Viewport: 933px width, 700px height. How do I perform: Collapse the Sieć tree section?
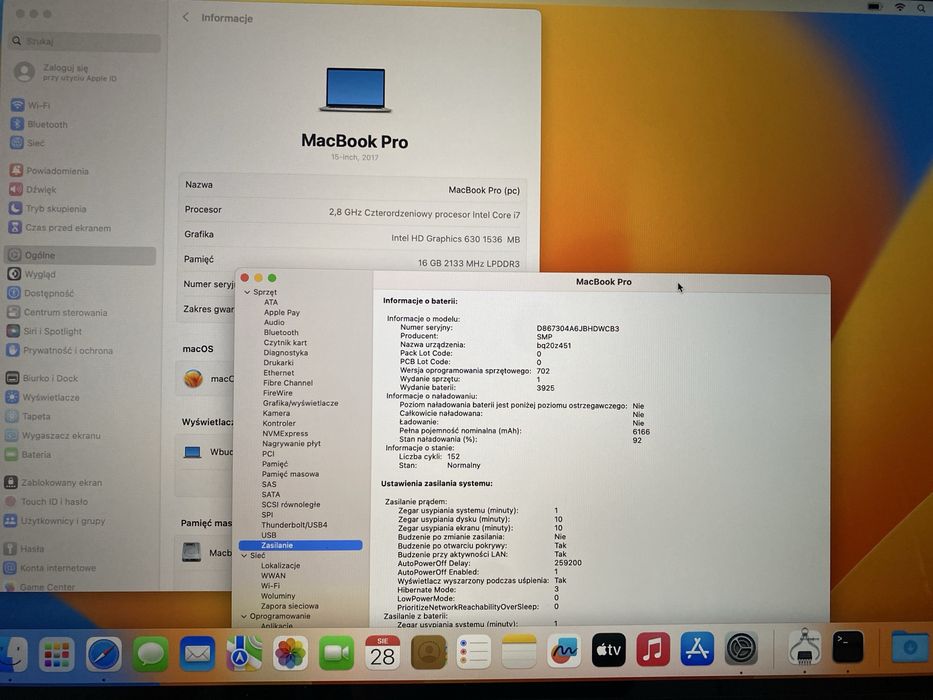pyautogui.click(x=245, y=555)
